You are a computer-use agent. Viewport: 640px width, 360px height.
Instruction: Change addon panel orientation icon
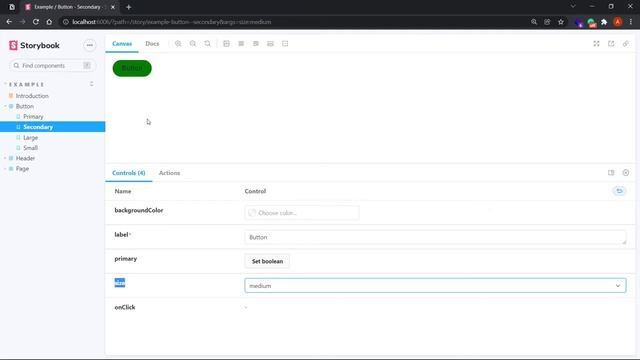(x=611, y=173)
